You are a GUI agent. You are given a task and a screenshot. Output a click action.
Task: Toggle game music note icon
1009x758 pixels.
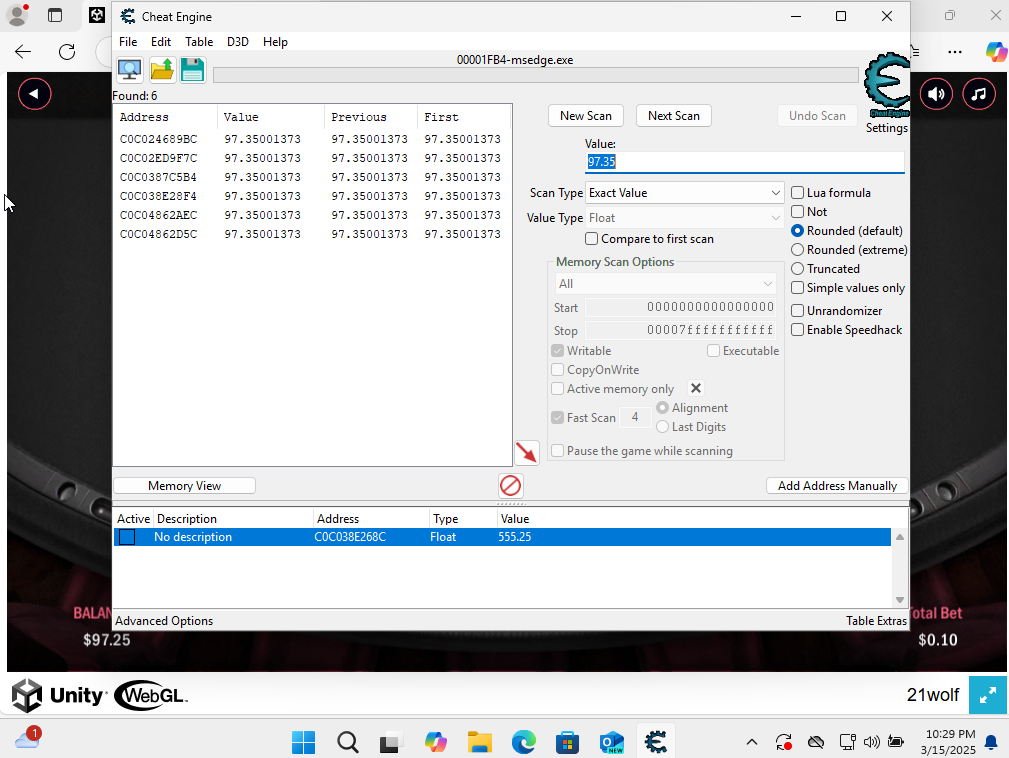[x=979, y=94]
